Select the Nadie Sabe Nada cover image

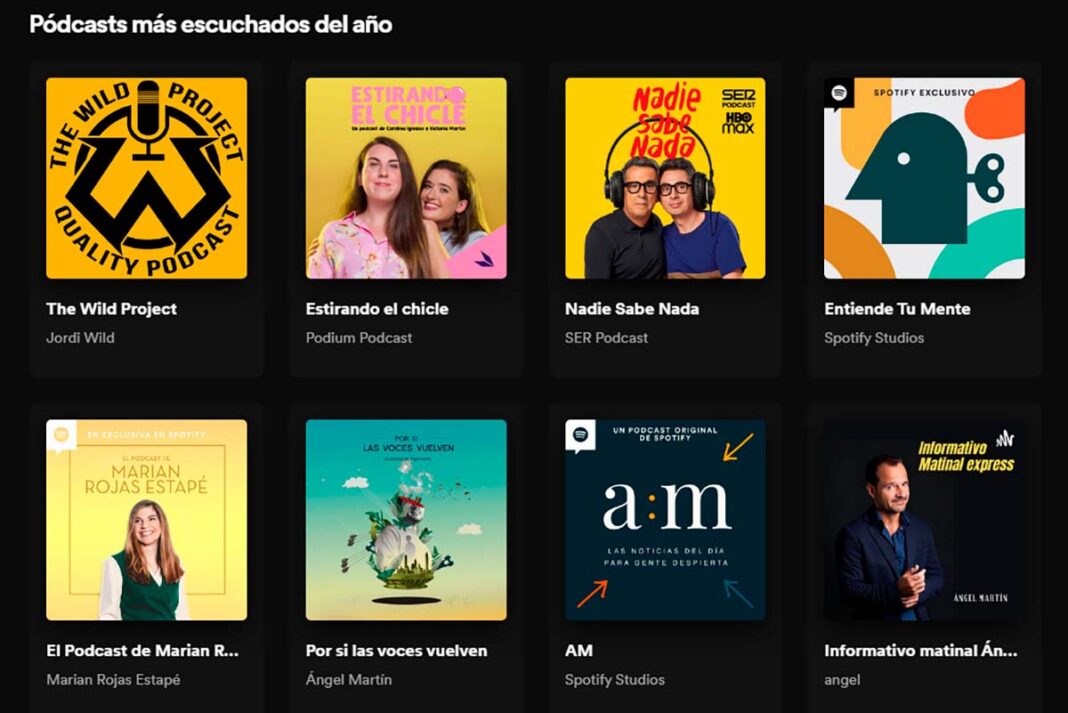pos(665,178)
